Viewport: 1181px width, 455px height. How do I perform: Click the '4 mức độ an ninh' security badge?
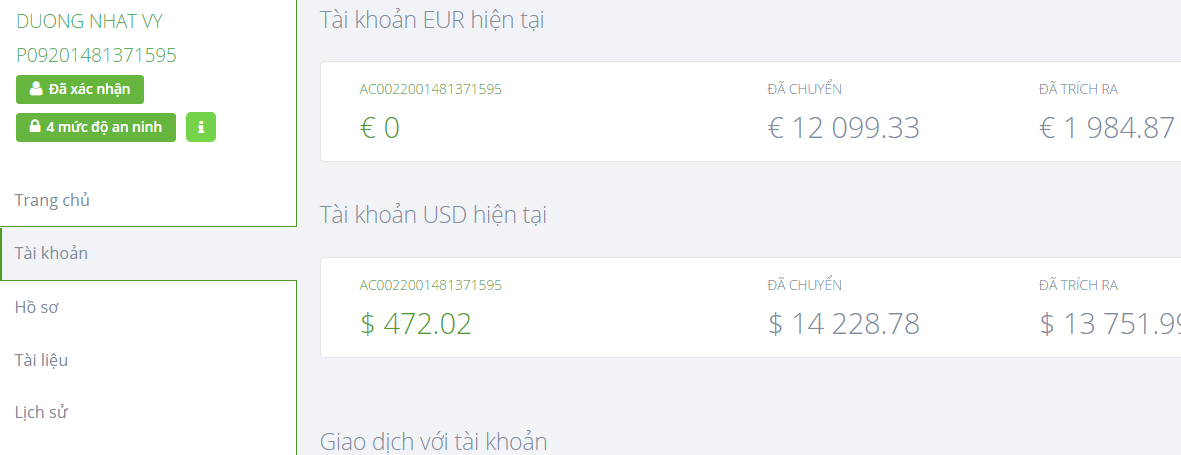(96, 127)
